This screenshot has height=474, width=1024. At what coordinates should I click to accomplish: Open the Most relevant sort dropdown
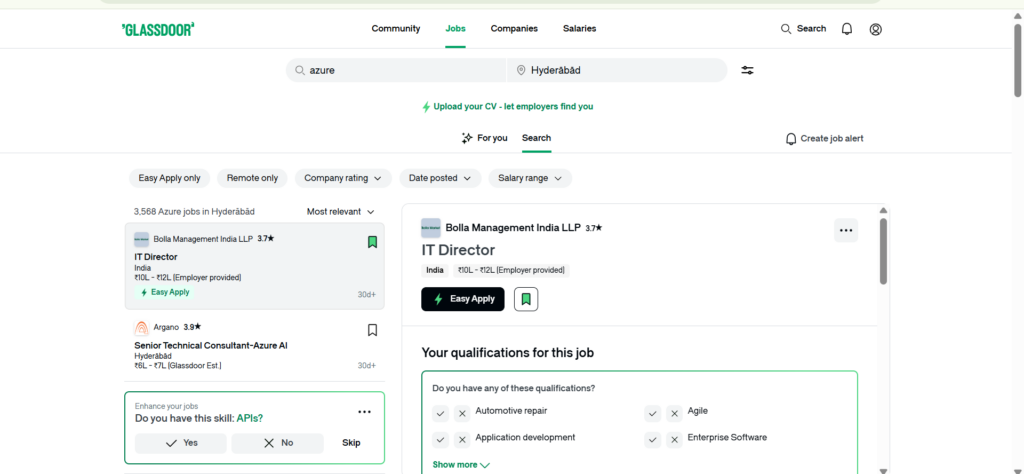[x=340, y=212]
